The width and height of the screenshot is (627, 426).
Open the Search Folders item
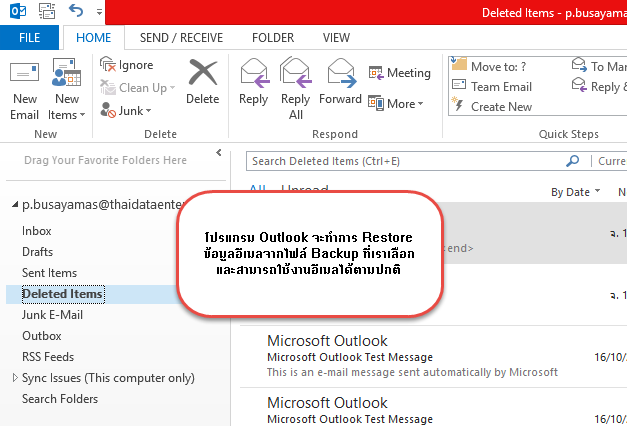pos(60,399)
